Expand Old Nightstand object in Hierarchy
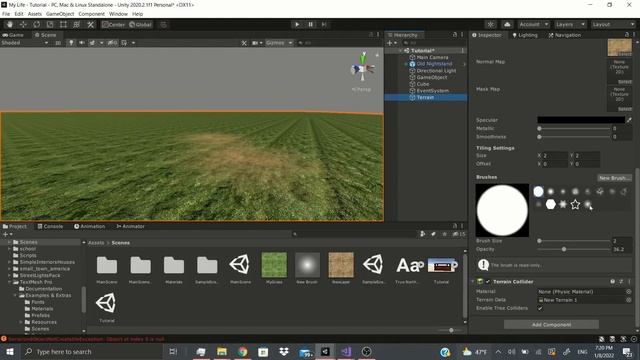This screenshot has width=640, height=360. 406,64
